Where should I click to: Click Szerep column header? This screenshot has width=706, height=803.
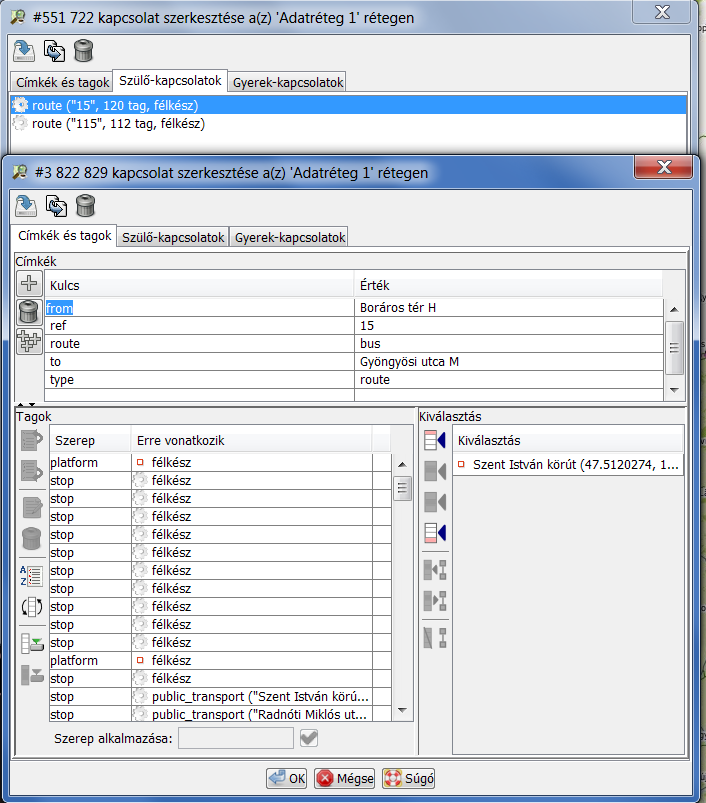click(x=90, y=440)
